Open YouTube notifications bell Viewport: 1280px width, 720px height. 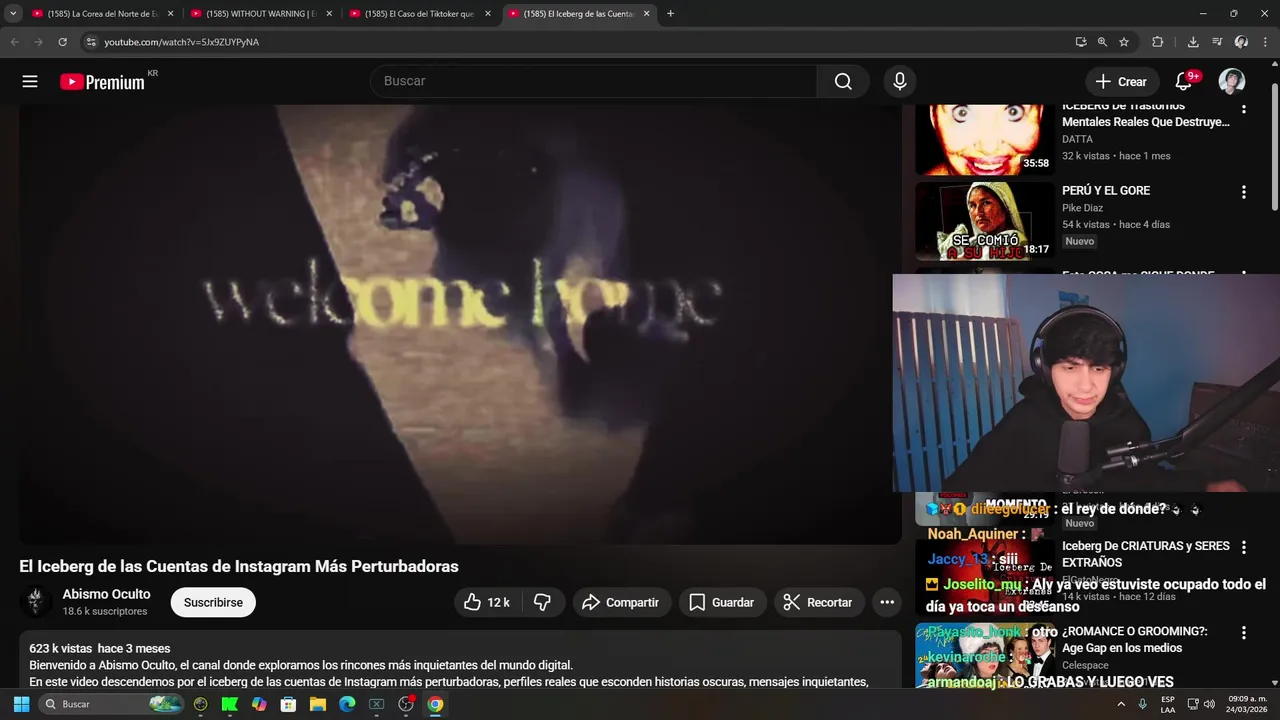point(1184,81)
